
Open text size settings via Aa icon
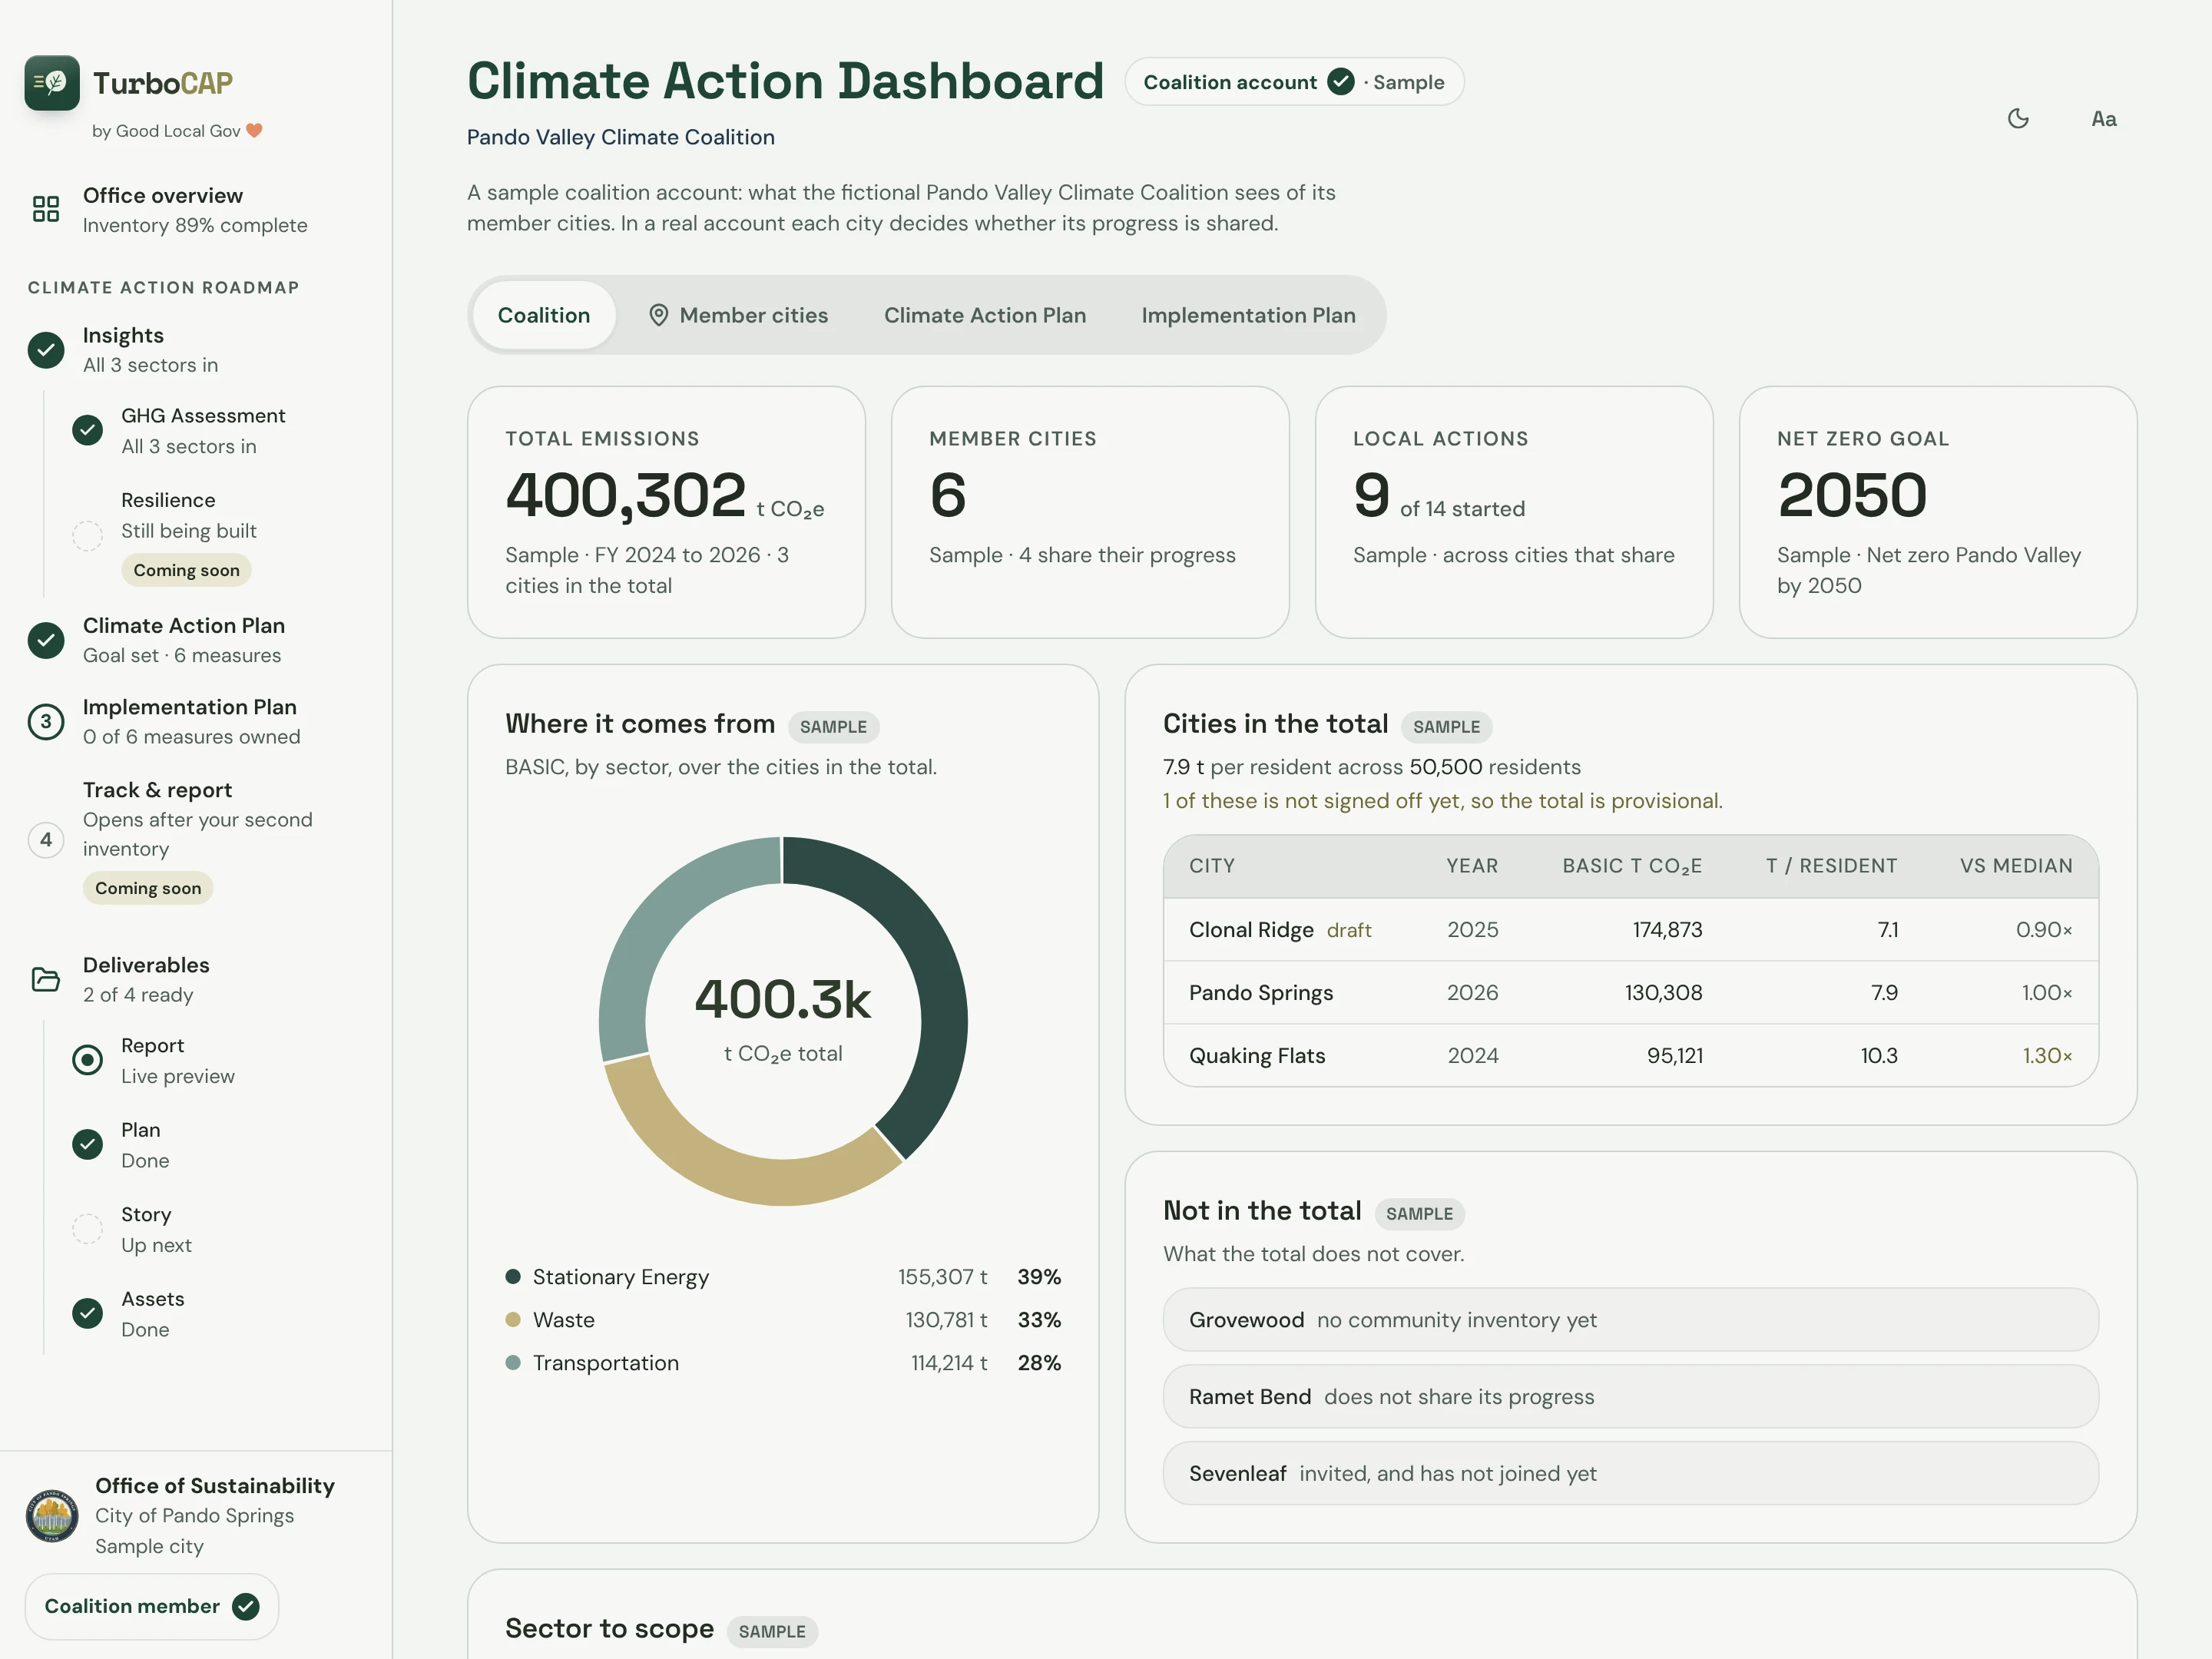(2104, 119)
